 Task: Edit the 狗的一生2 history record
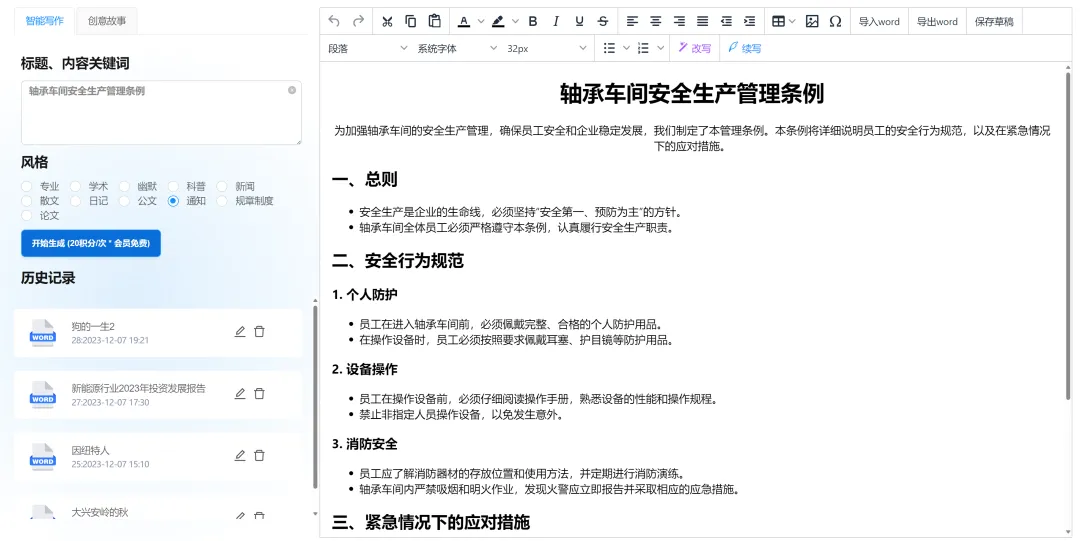pyautogui.click(x=240, y=331)
